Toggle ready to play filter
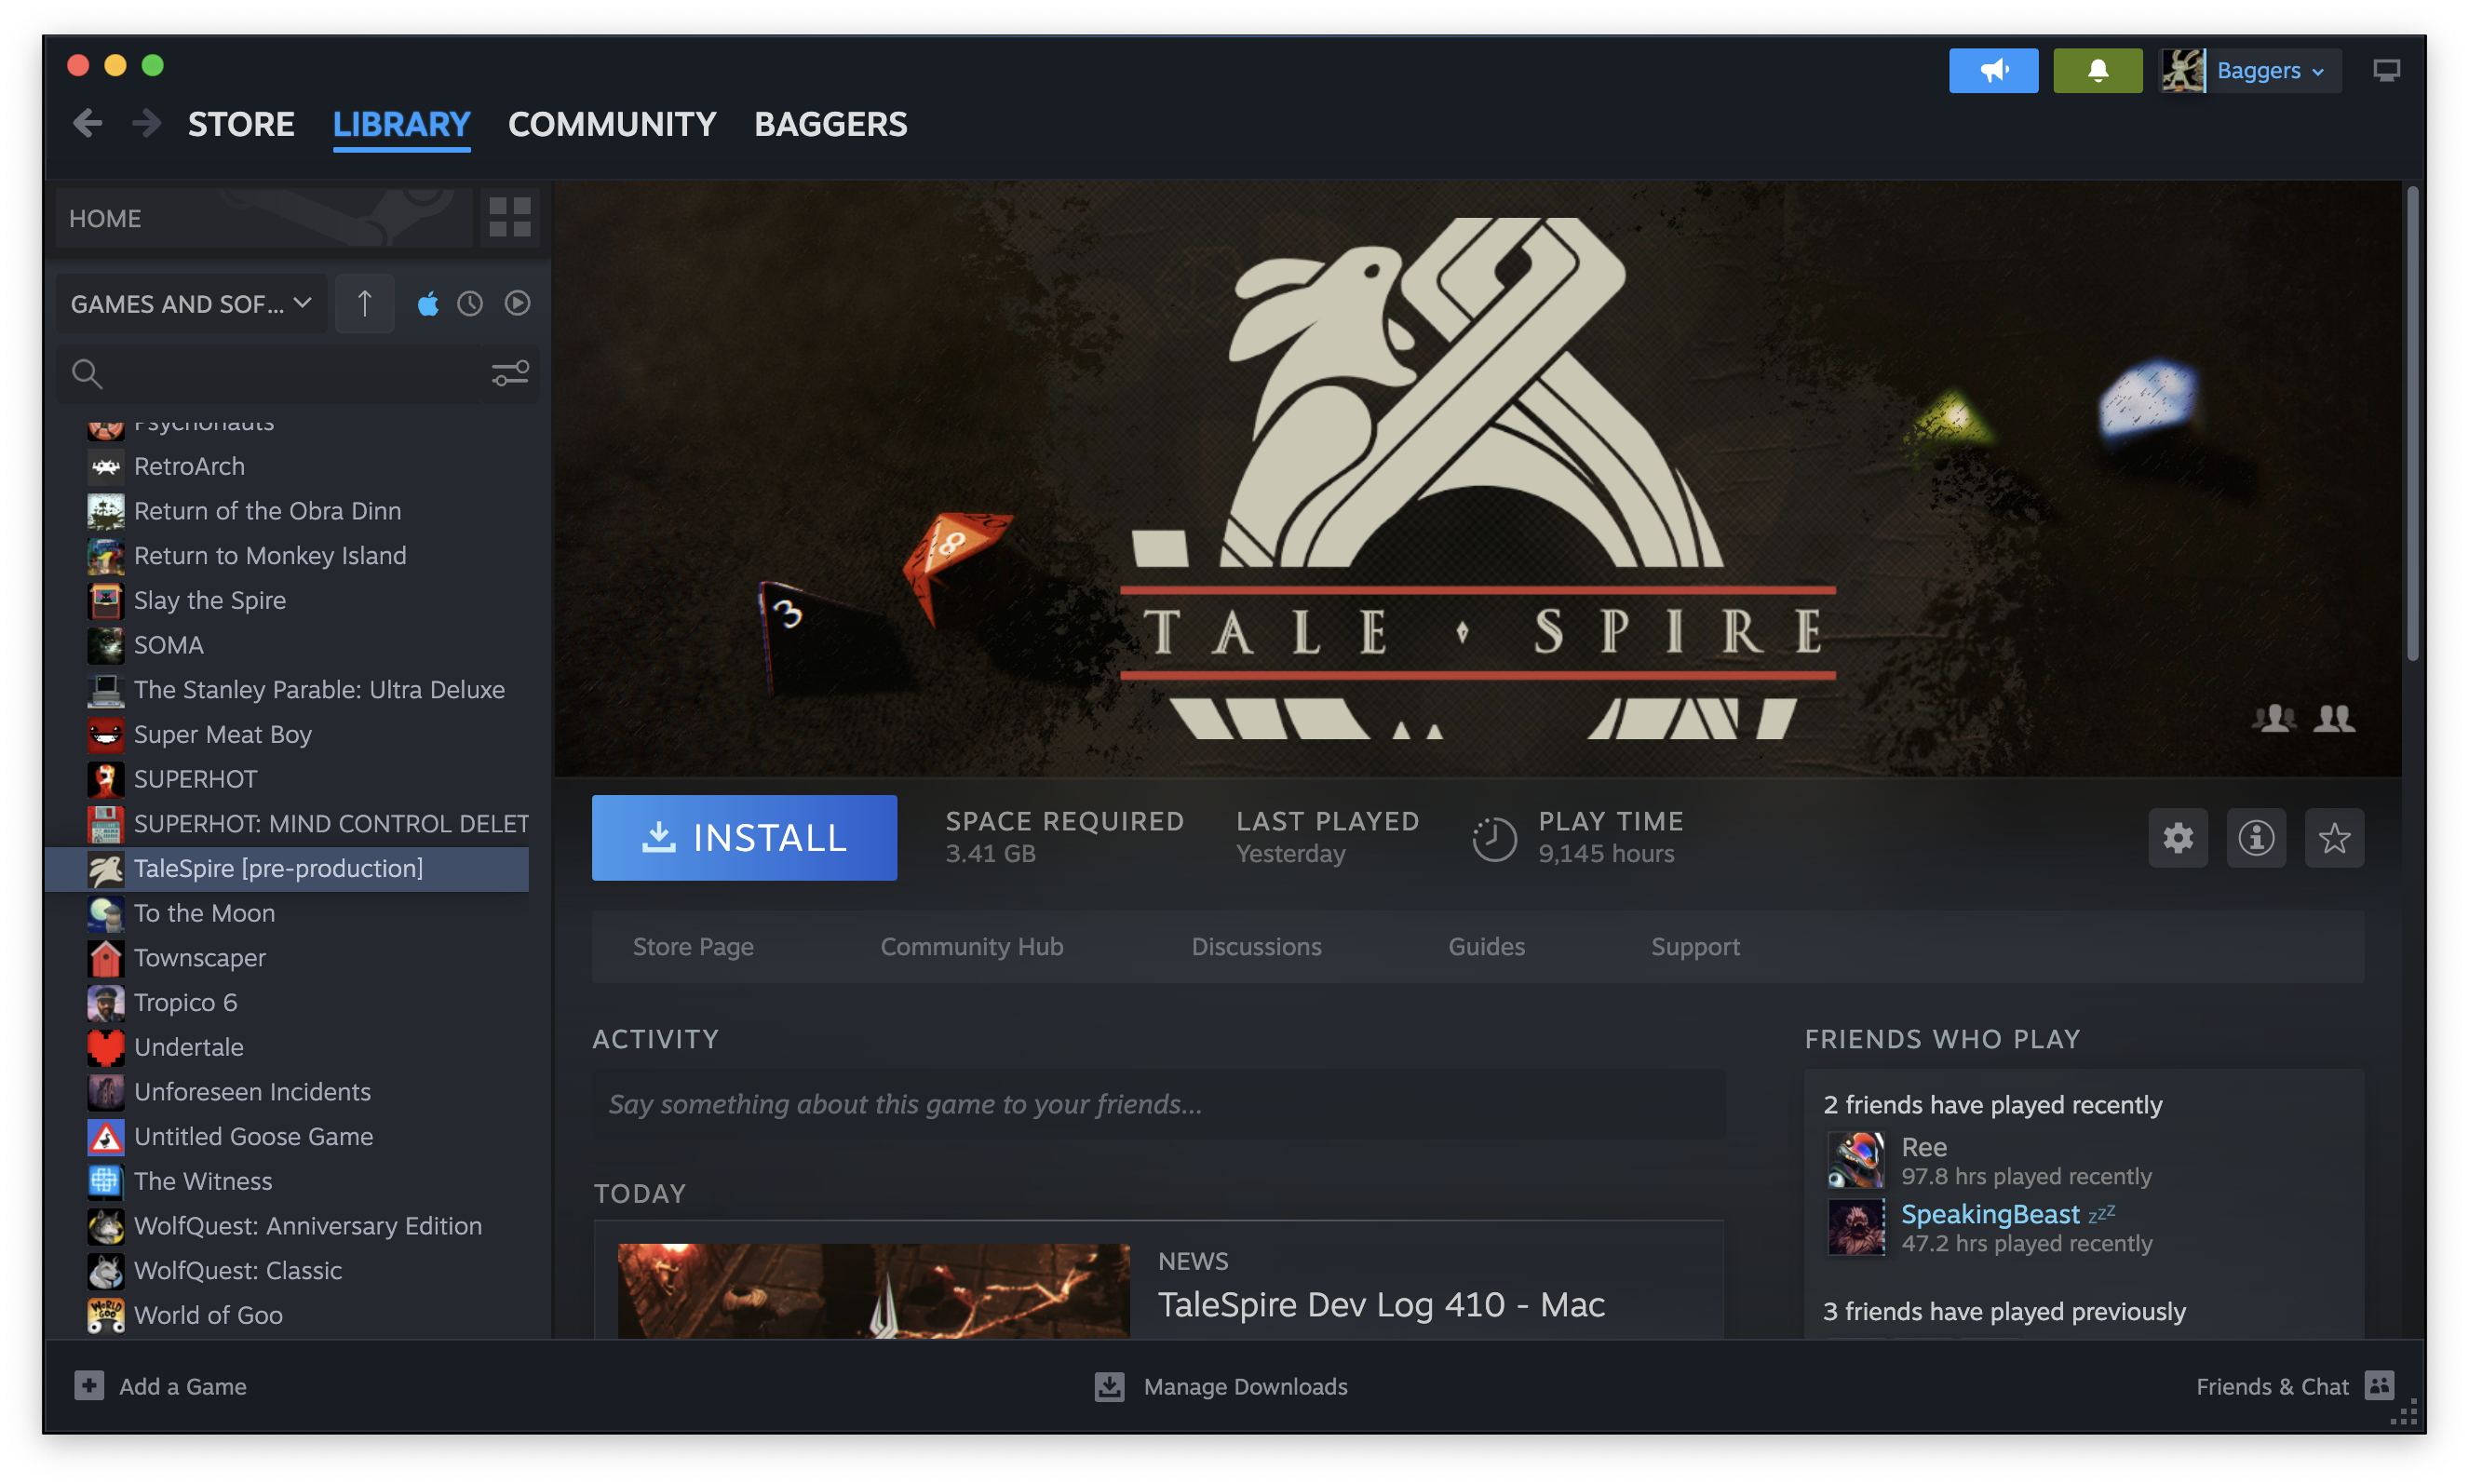This screenshot has width=2469, height=1484. 517,303
